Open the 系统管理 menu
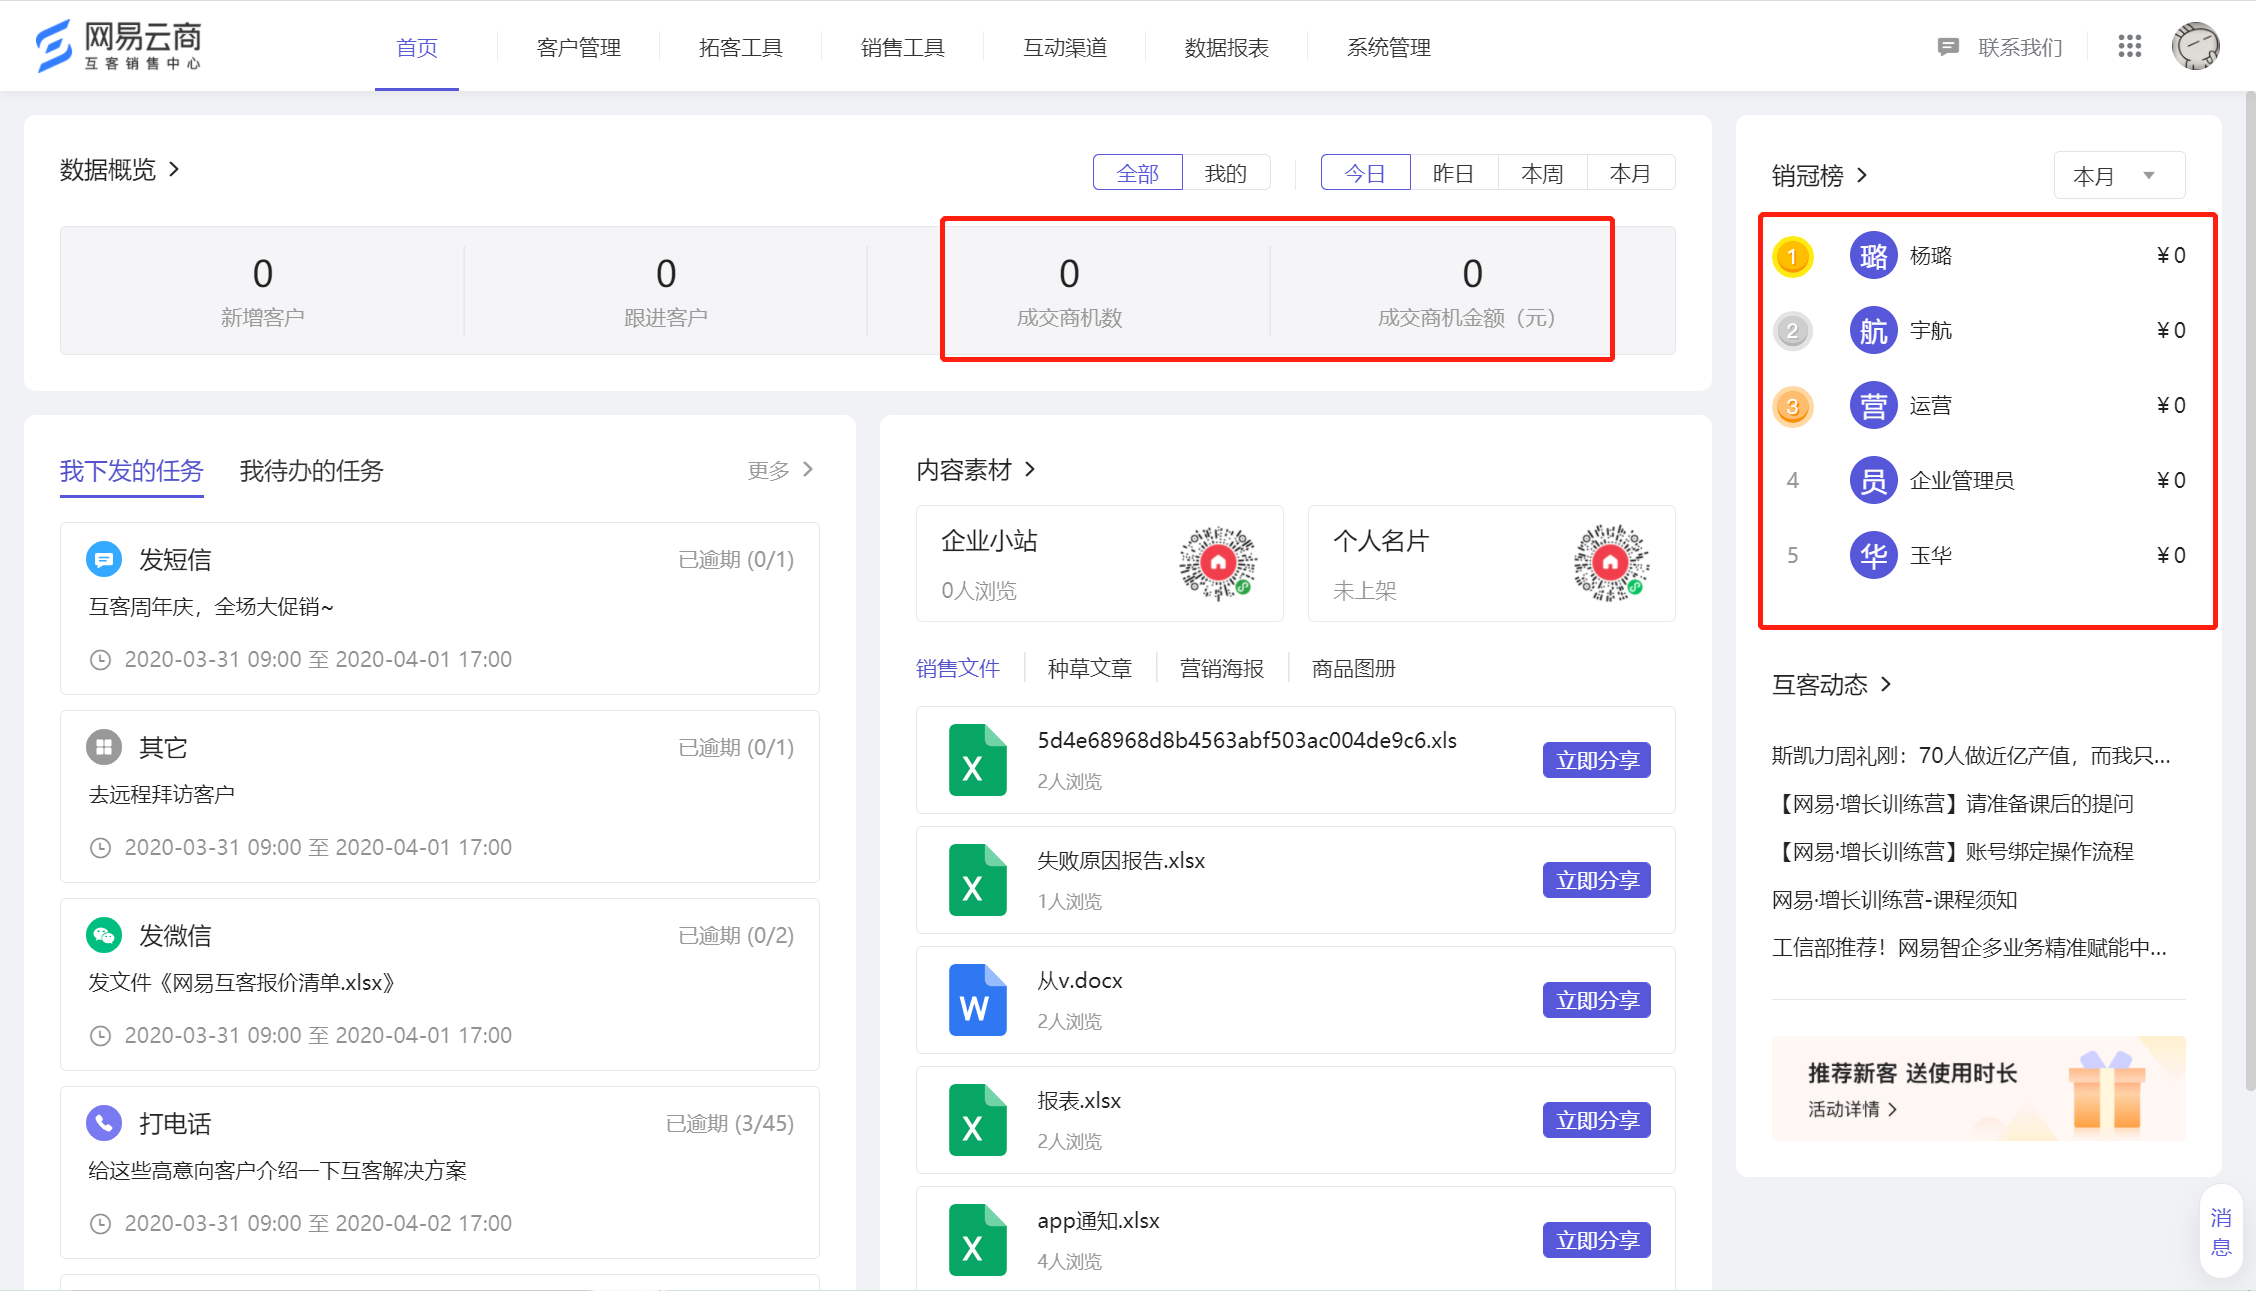2256x1291 pixels. 1389,47
